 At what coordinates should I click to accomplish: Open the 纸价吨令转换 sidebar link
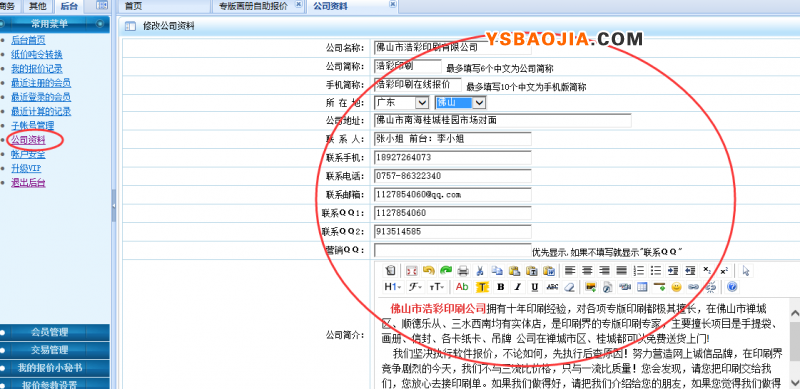37,54
